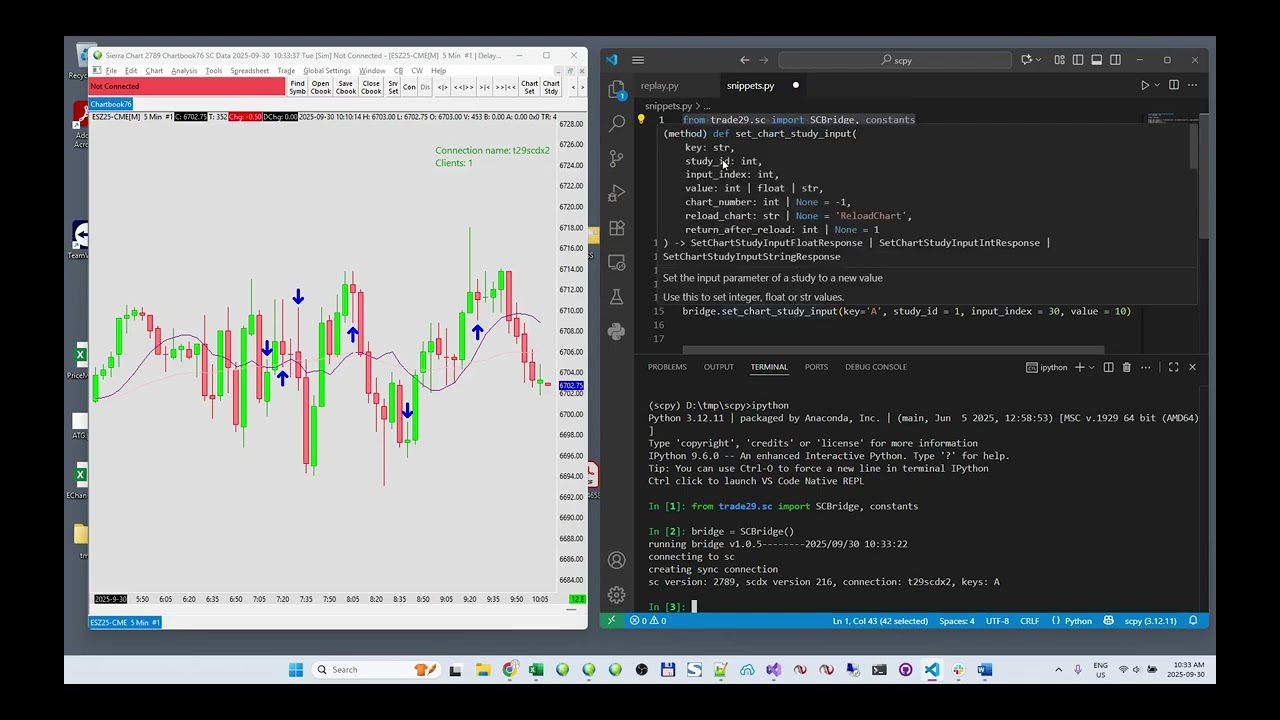Maximize the terminal panel size
Image resolution: width=1280 pixels, height=720 pixels.
pos(1173,367)
